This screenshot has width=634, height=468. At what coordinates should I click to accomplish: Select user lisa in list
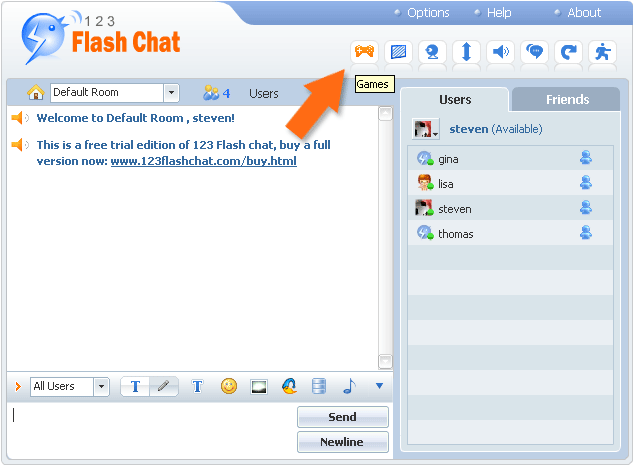click(x=510, y=183)
